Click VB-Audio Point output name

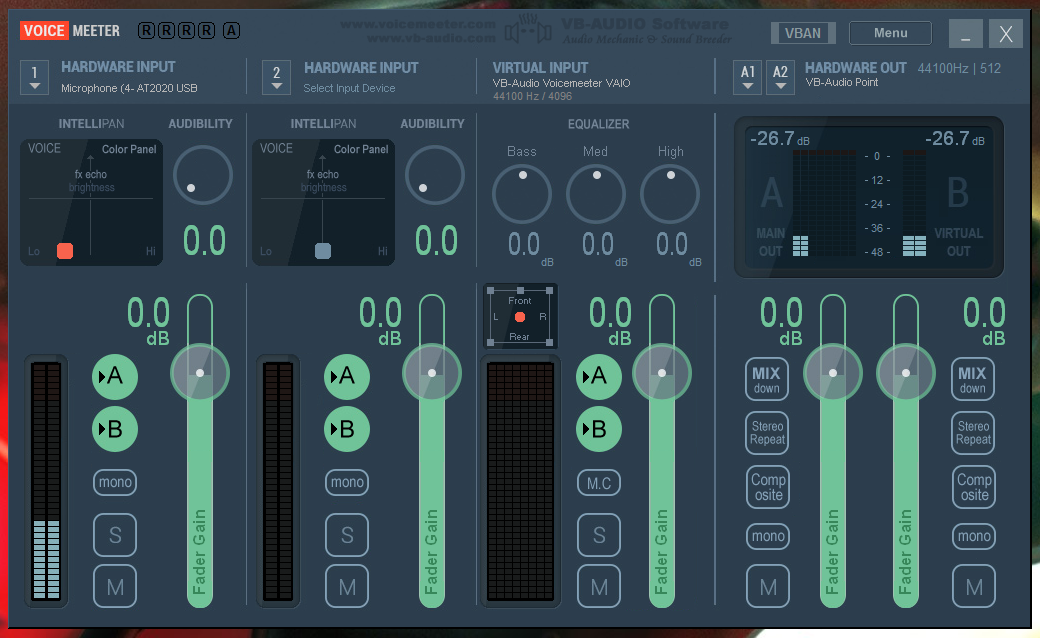[x=842, y=82]
